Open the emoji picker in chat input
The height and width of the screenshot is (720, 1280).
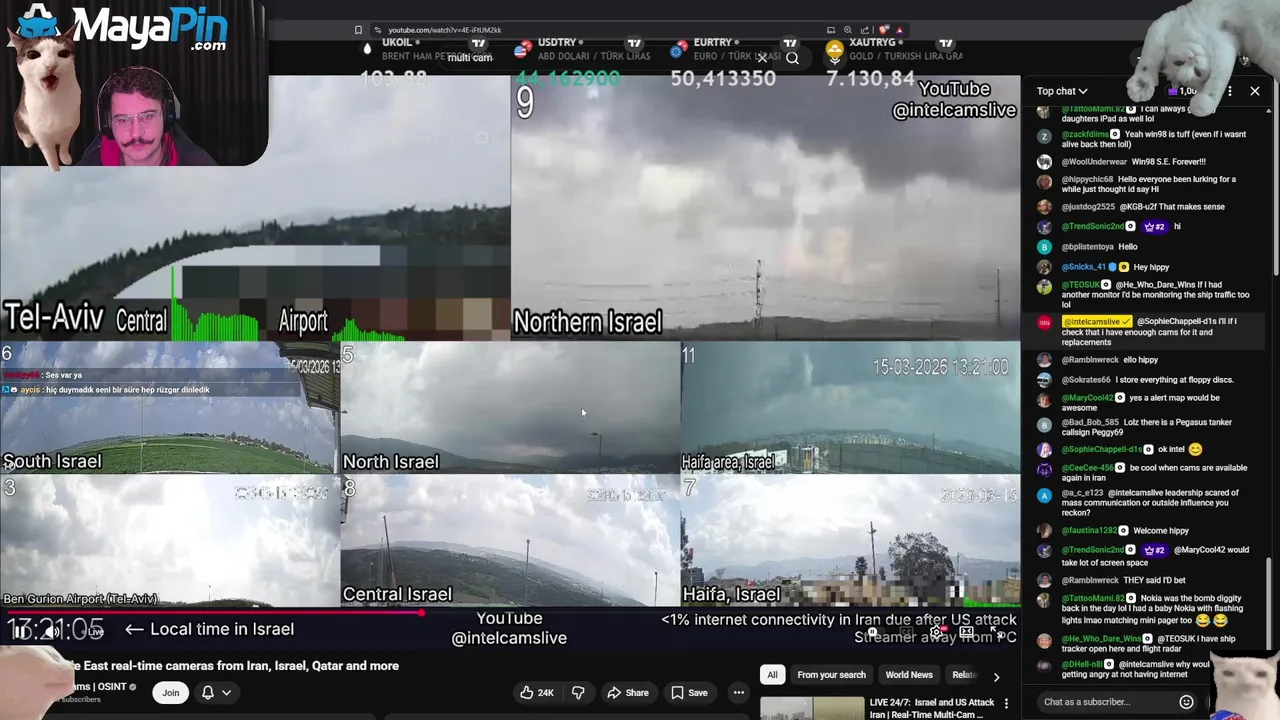coord(1186,702)
